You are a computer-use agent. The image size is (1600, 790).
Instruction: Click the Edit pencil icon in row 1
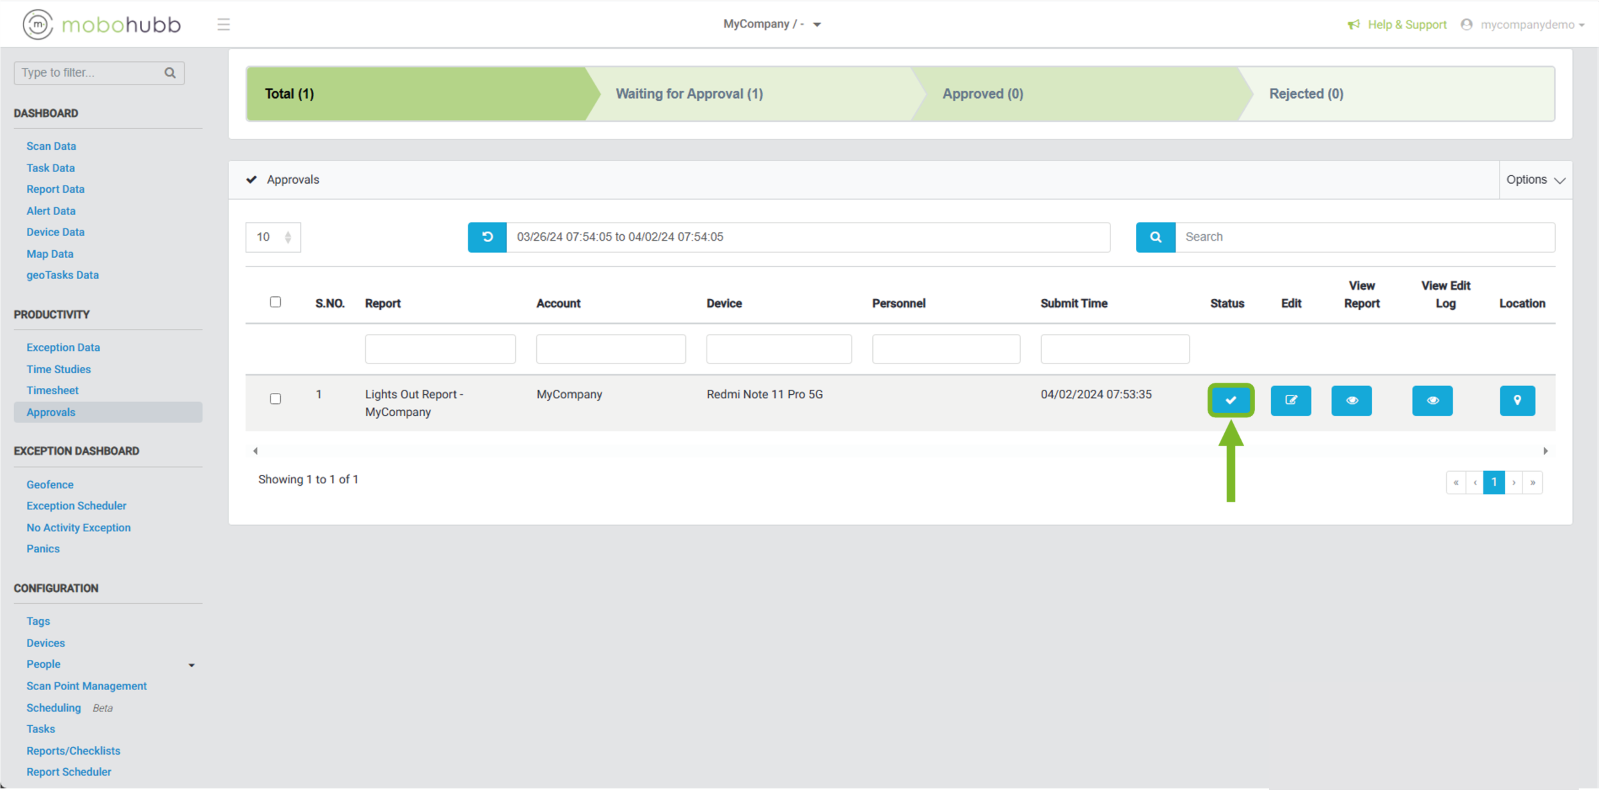click(1290, 400)
